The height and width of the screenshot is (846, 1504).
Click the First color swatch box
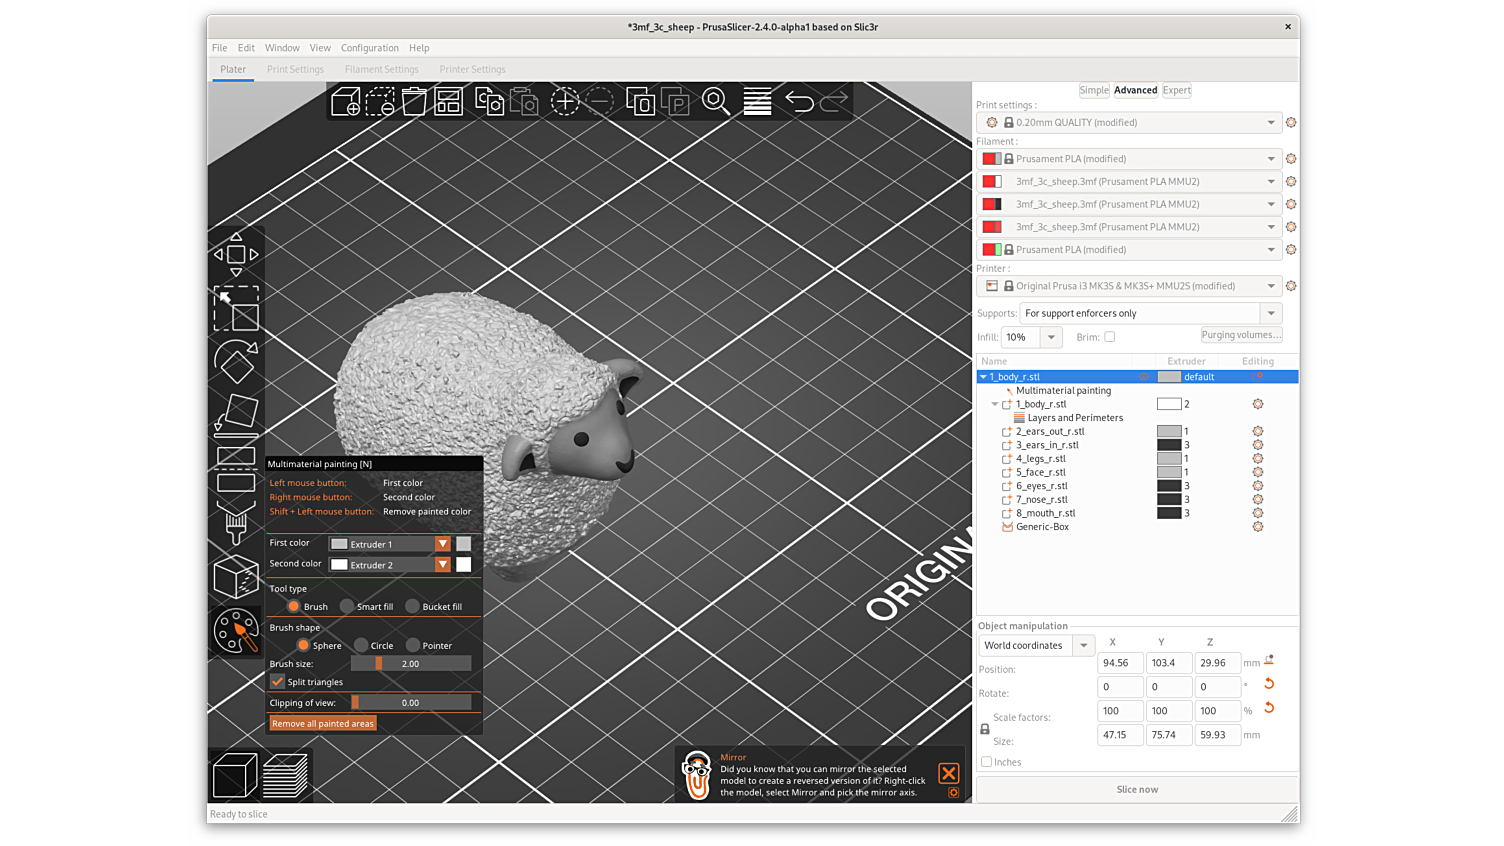pos(464,544)
